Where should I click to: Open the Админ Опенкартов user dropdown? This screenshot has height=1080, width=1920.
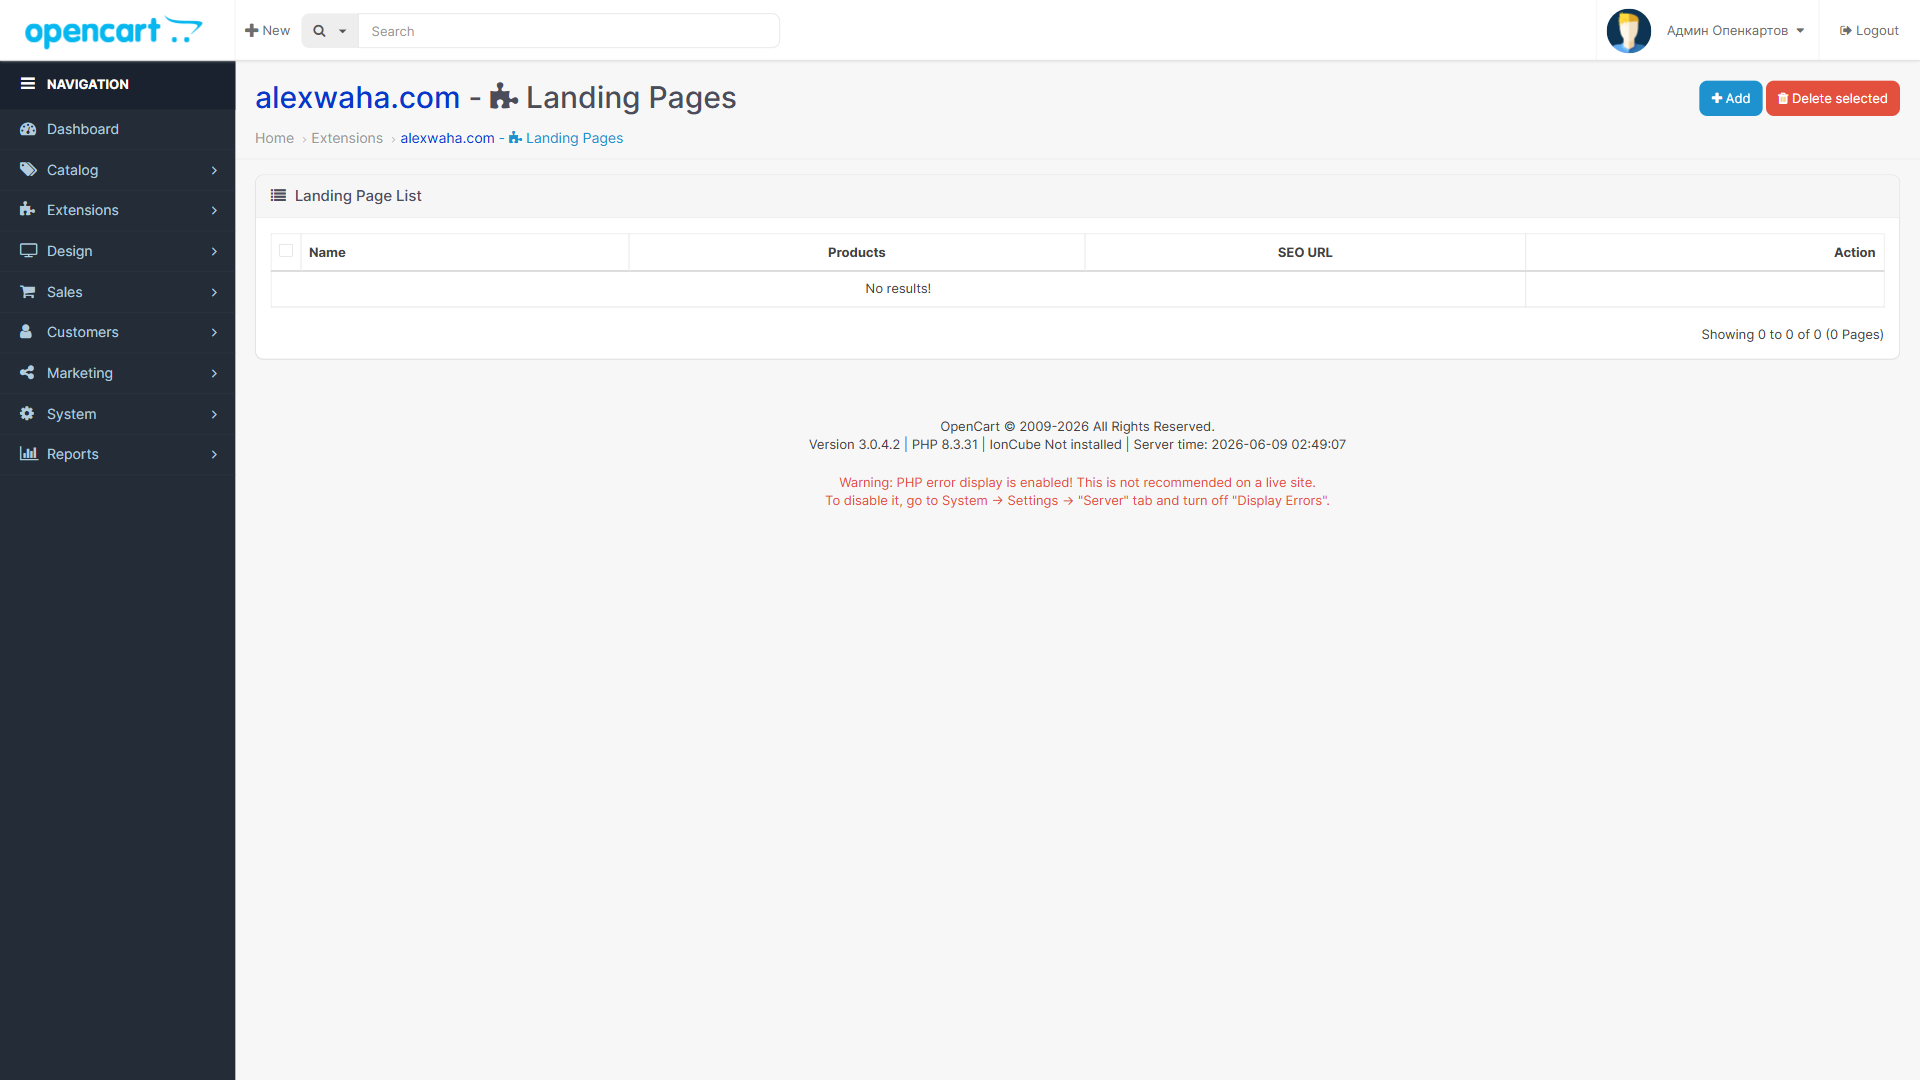pyautogui.click(x=1735, y=31)
